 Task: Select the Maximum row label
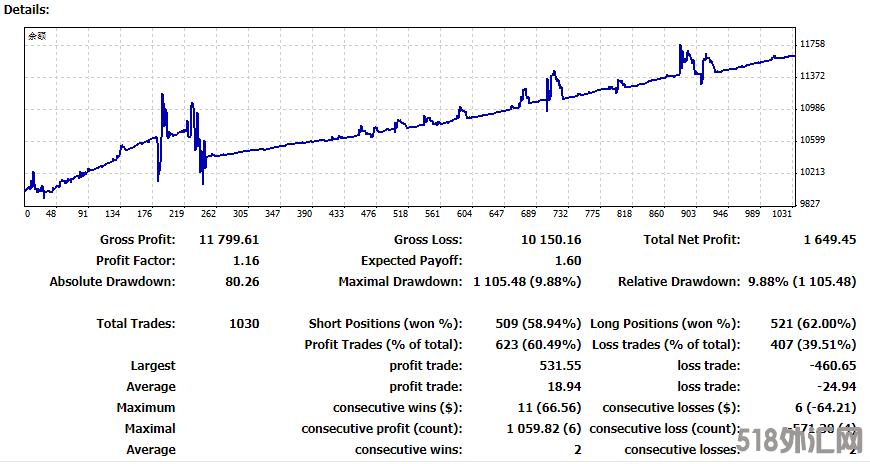[x=146, y=408]
